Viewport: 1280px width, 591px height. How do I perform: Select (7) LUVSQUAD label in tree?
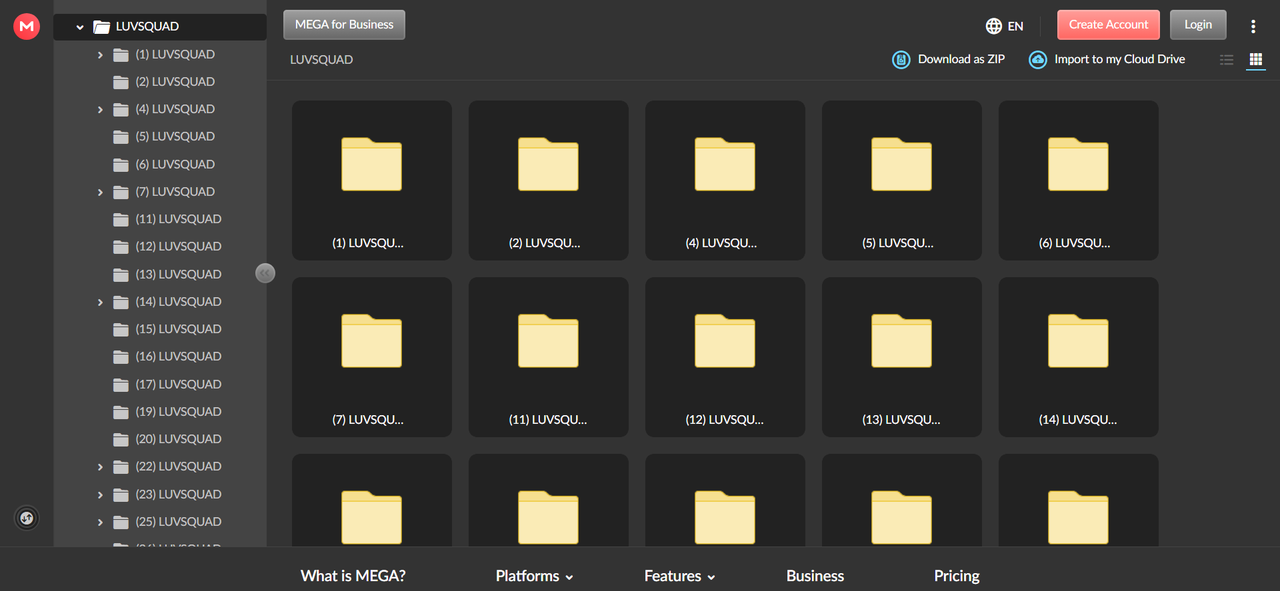175,192
